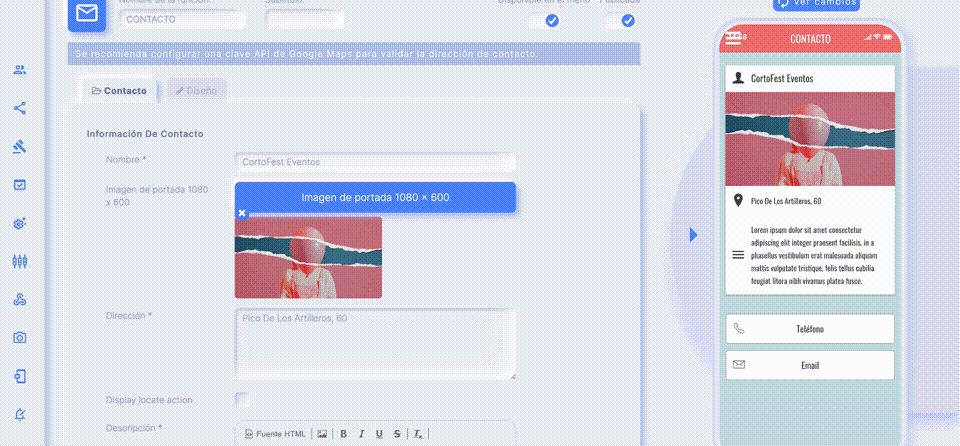Switch to the Contacto tab

pos(119,91)
